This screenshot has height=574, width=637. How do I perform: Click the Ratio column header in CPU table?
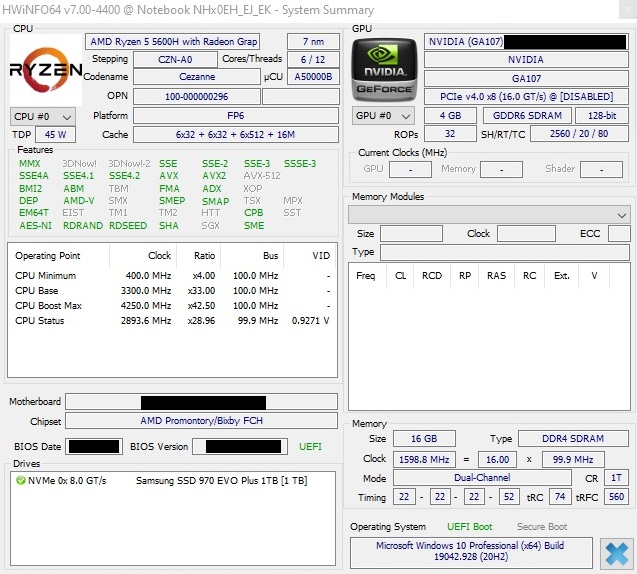(x=199, y=256)
